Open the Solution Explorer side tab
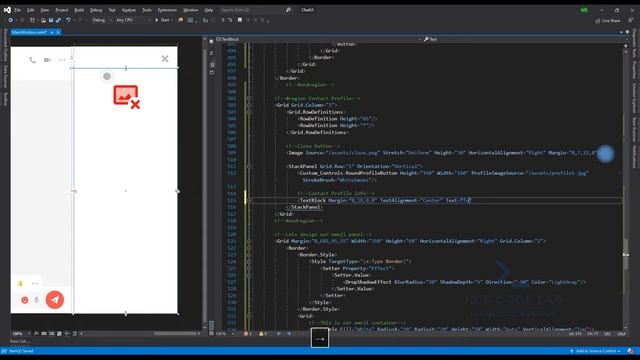The image size is (640, 360). coord(634,98)
